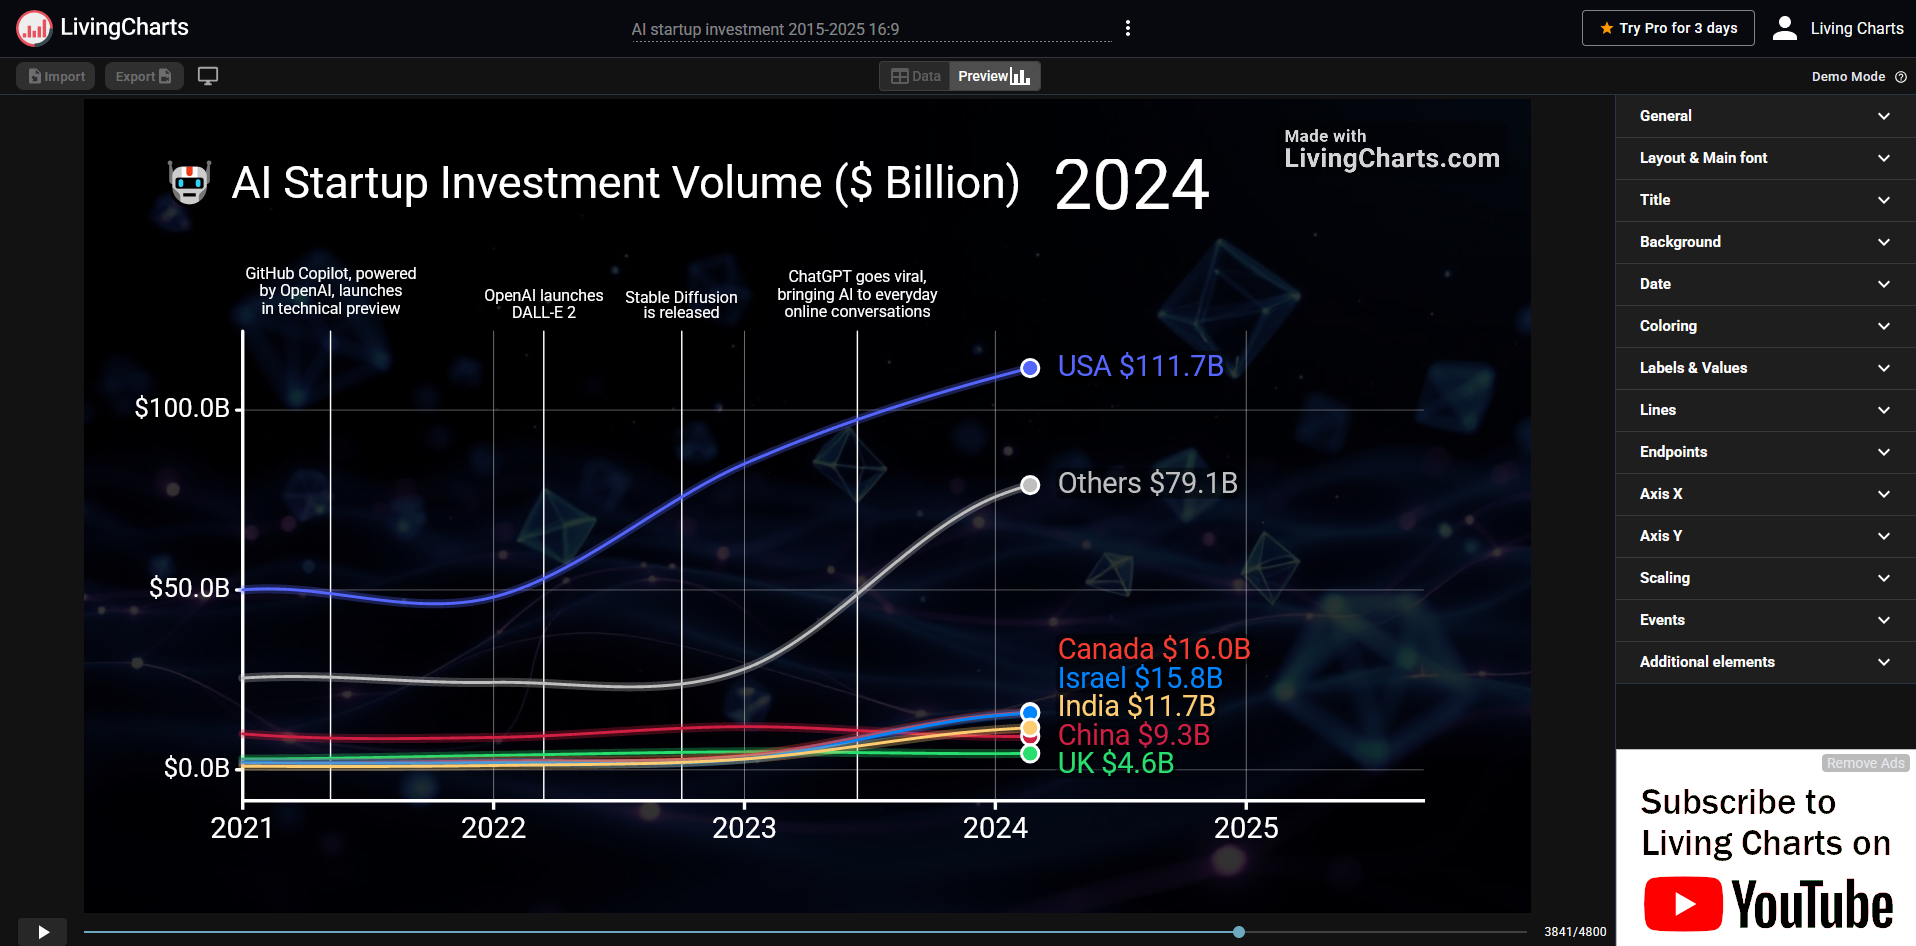The image size is (1916, 946).
Task: Open the three-dot project menu
Action: tap(1128, 28)
